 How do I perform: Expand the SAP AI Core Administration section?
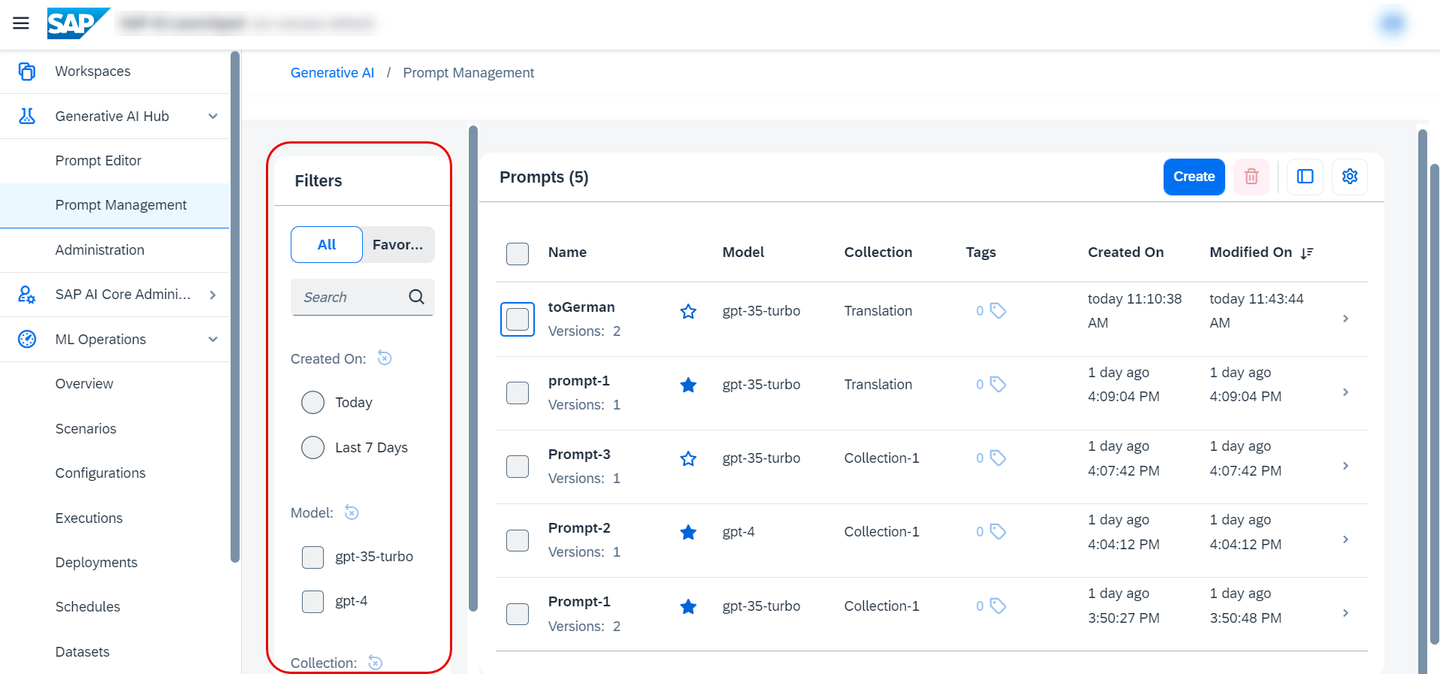(x=213, y=294)
